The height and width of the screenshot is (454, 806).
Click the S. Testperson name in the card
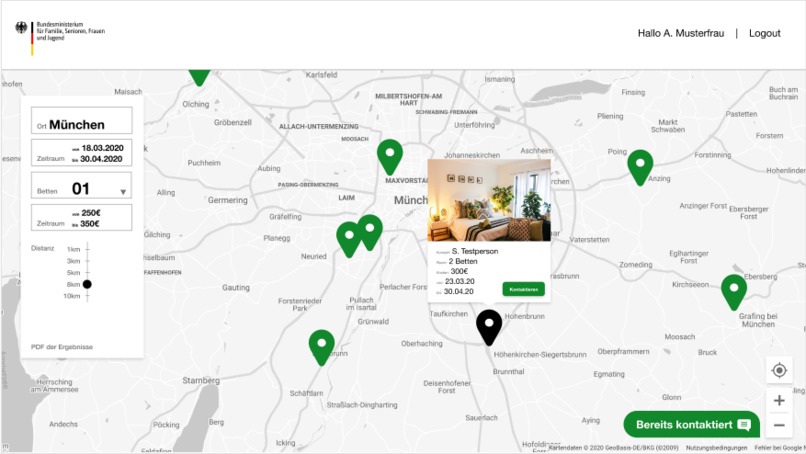(475, 251)
